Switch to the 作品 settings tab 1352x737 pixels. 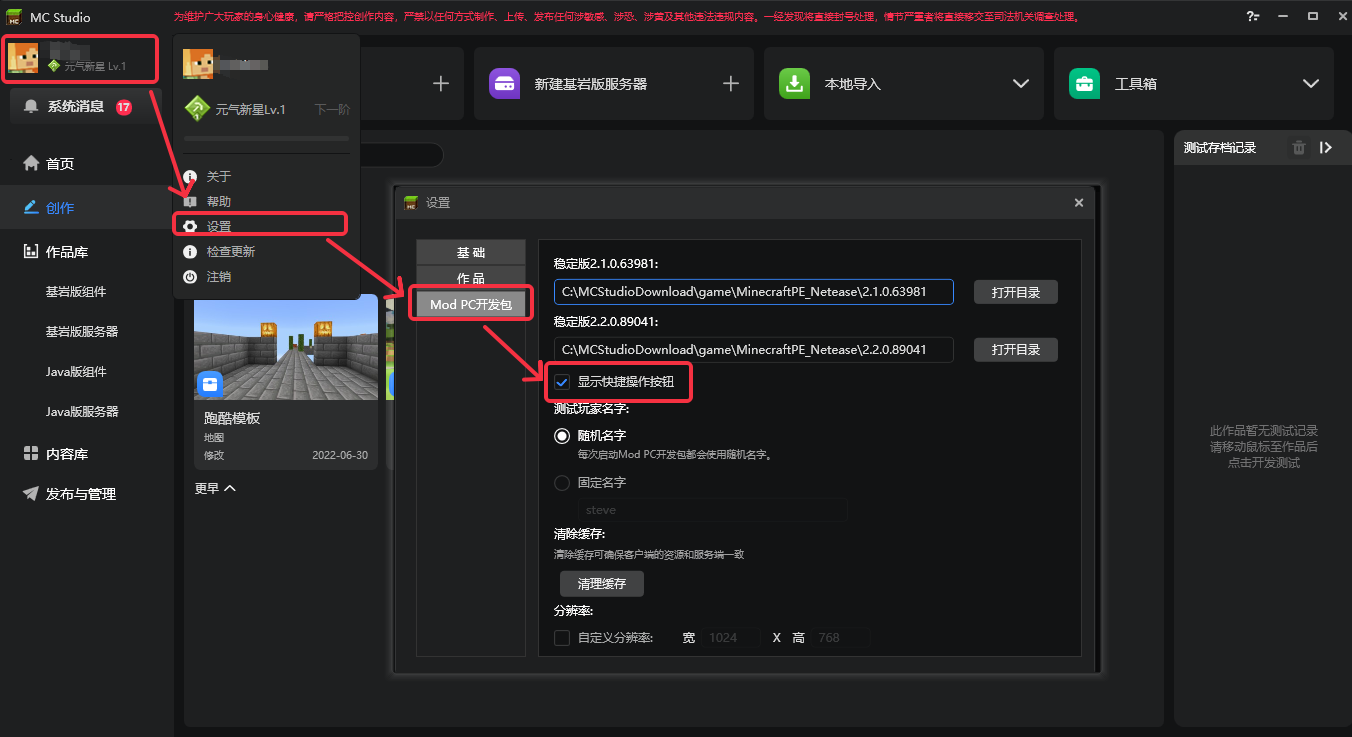[471, 279]
